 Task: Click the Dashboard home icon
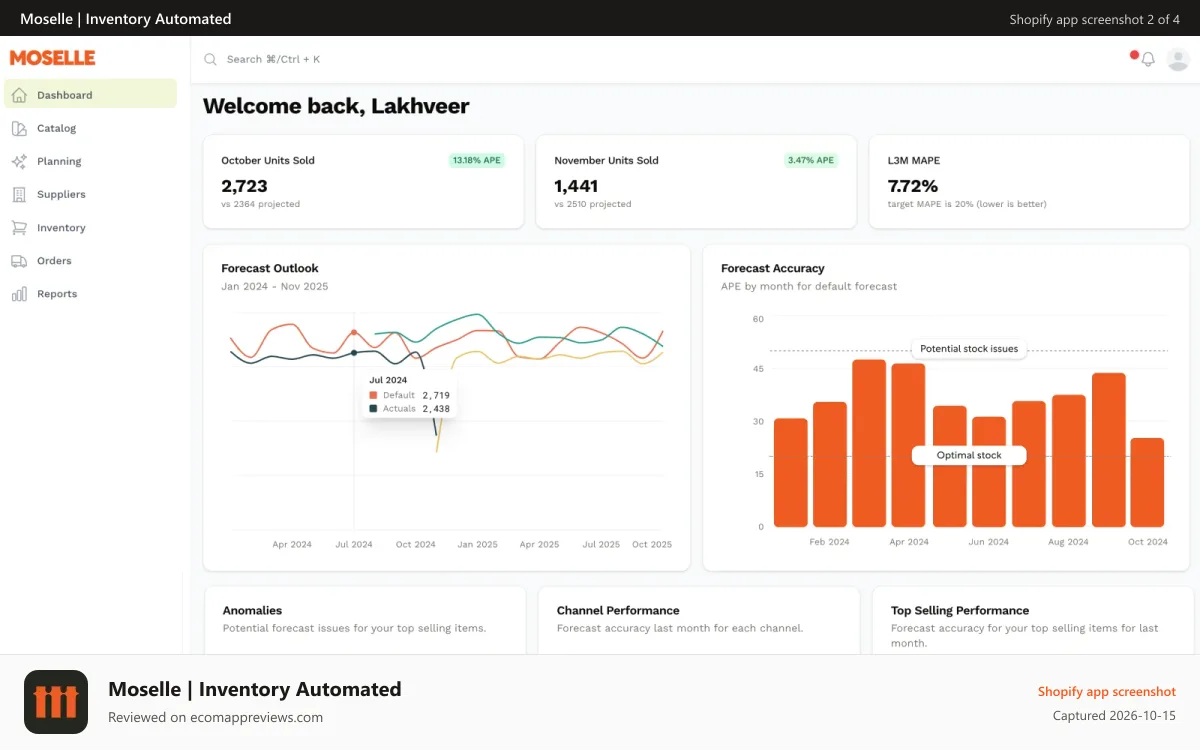19,95
